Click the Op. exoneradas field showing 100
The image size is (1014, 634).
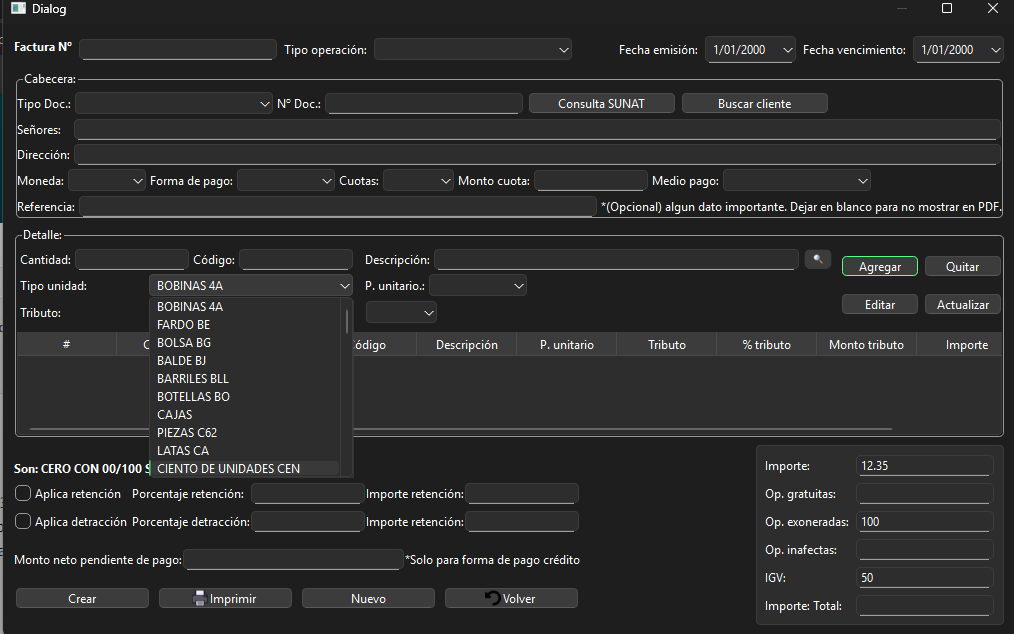click(925, 521)
